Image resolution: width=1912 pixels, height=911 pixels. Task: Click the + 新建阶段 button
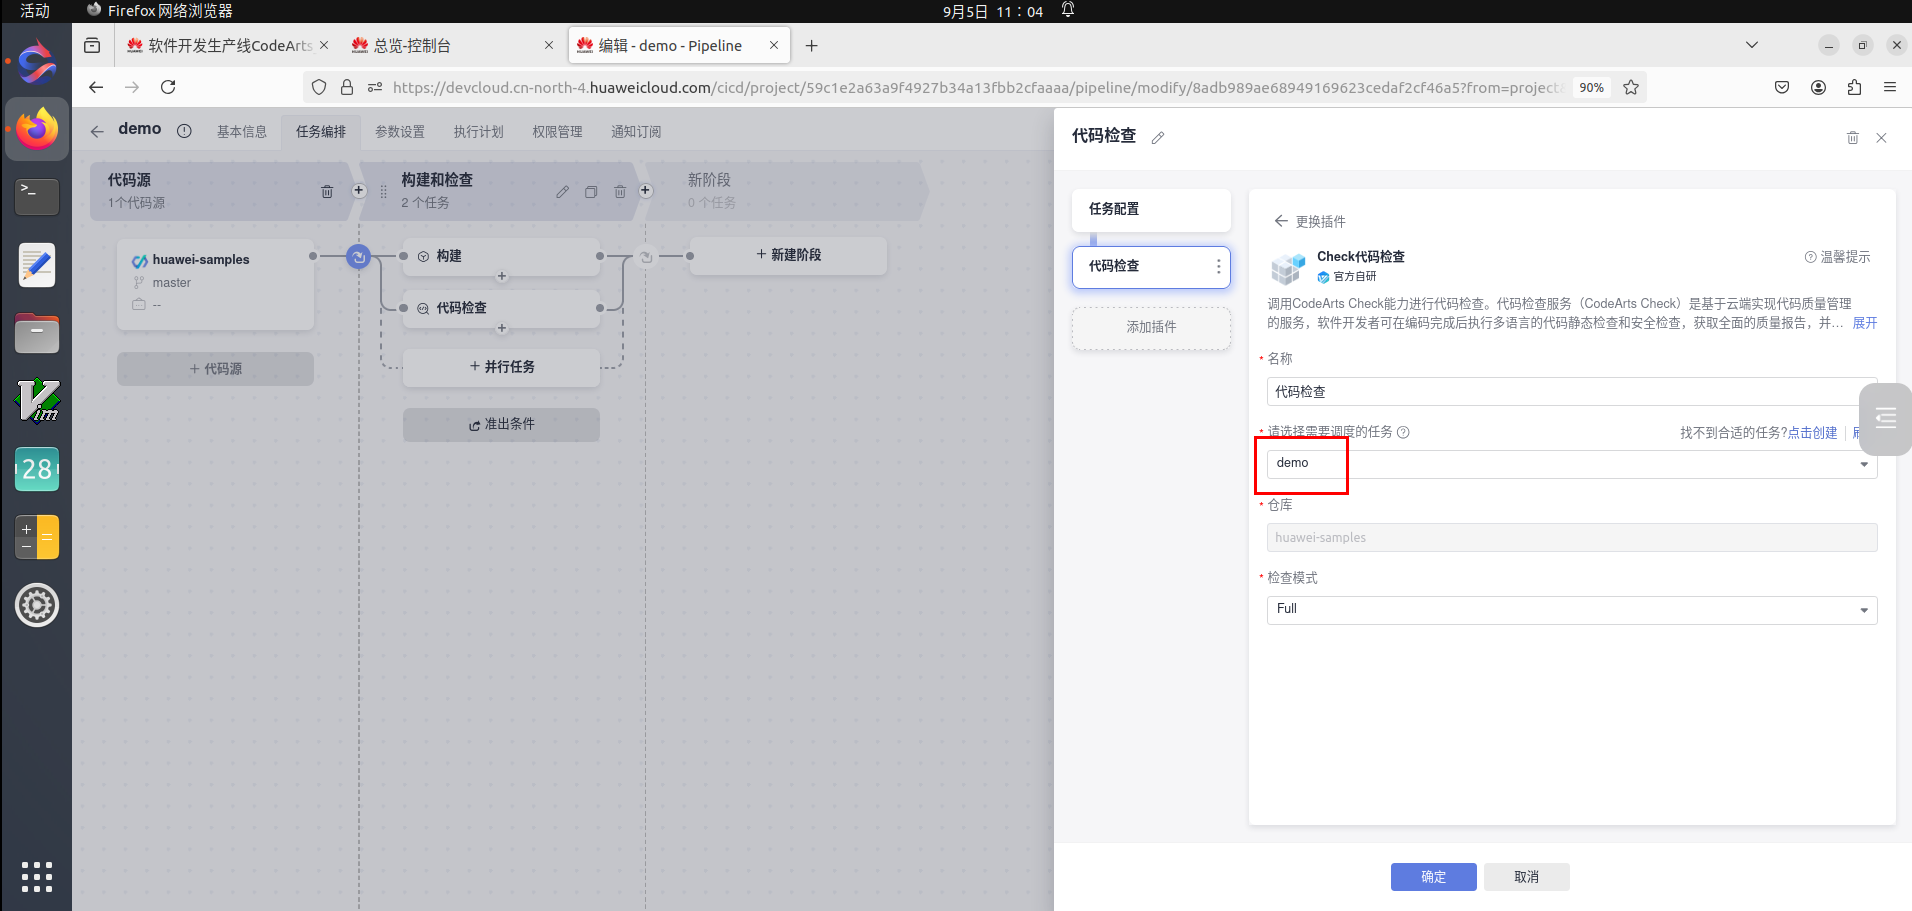pos(789,255)
